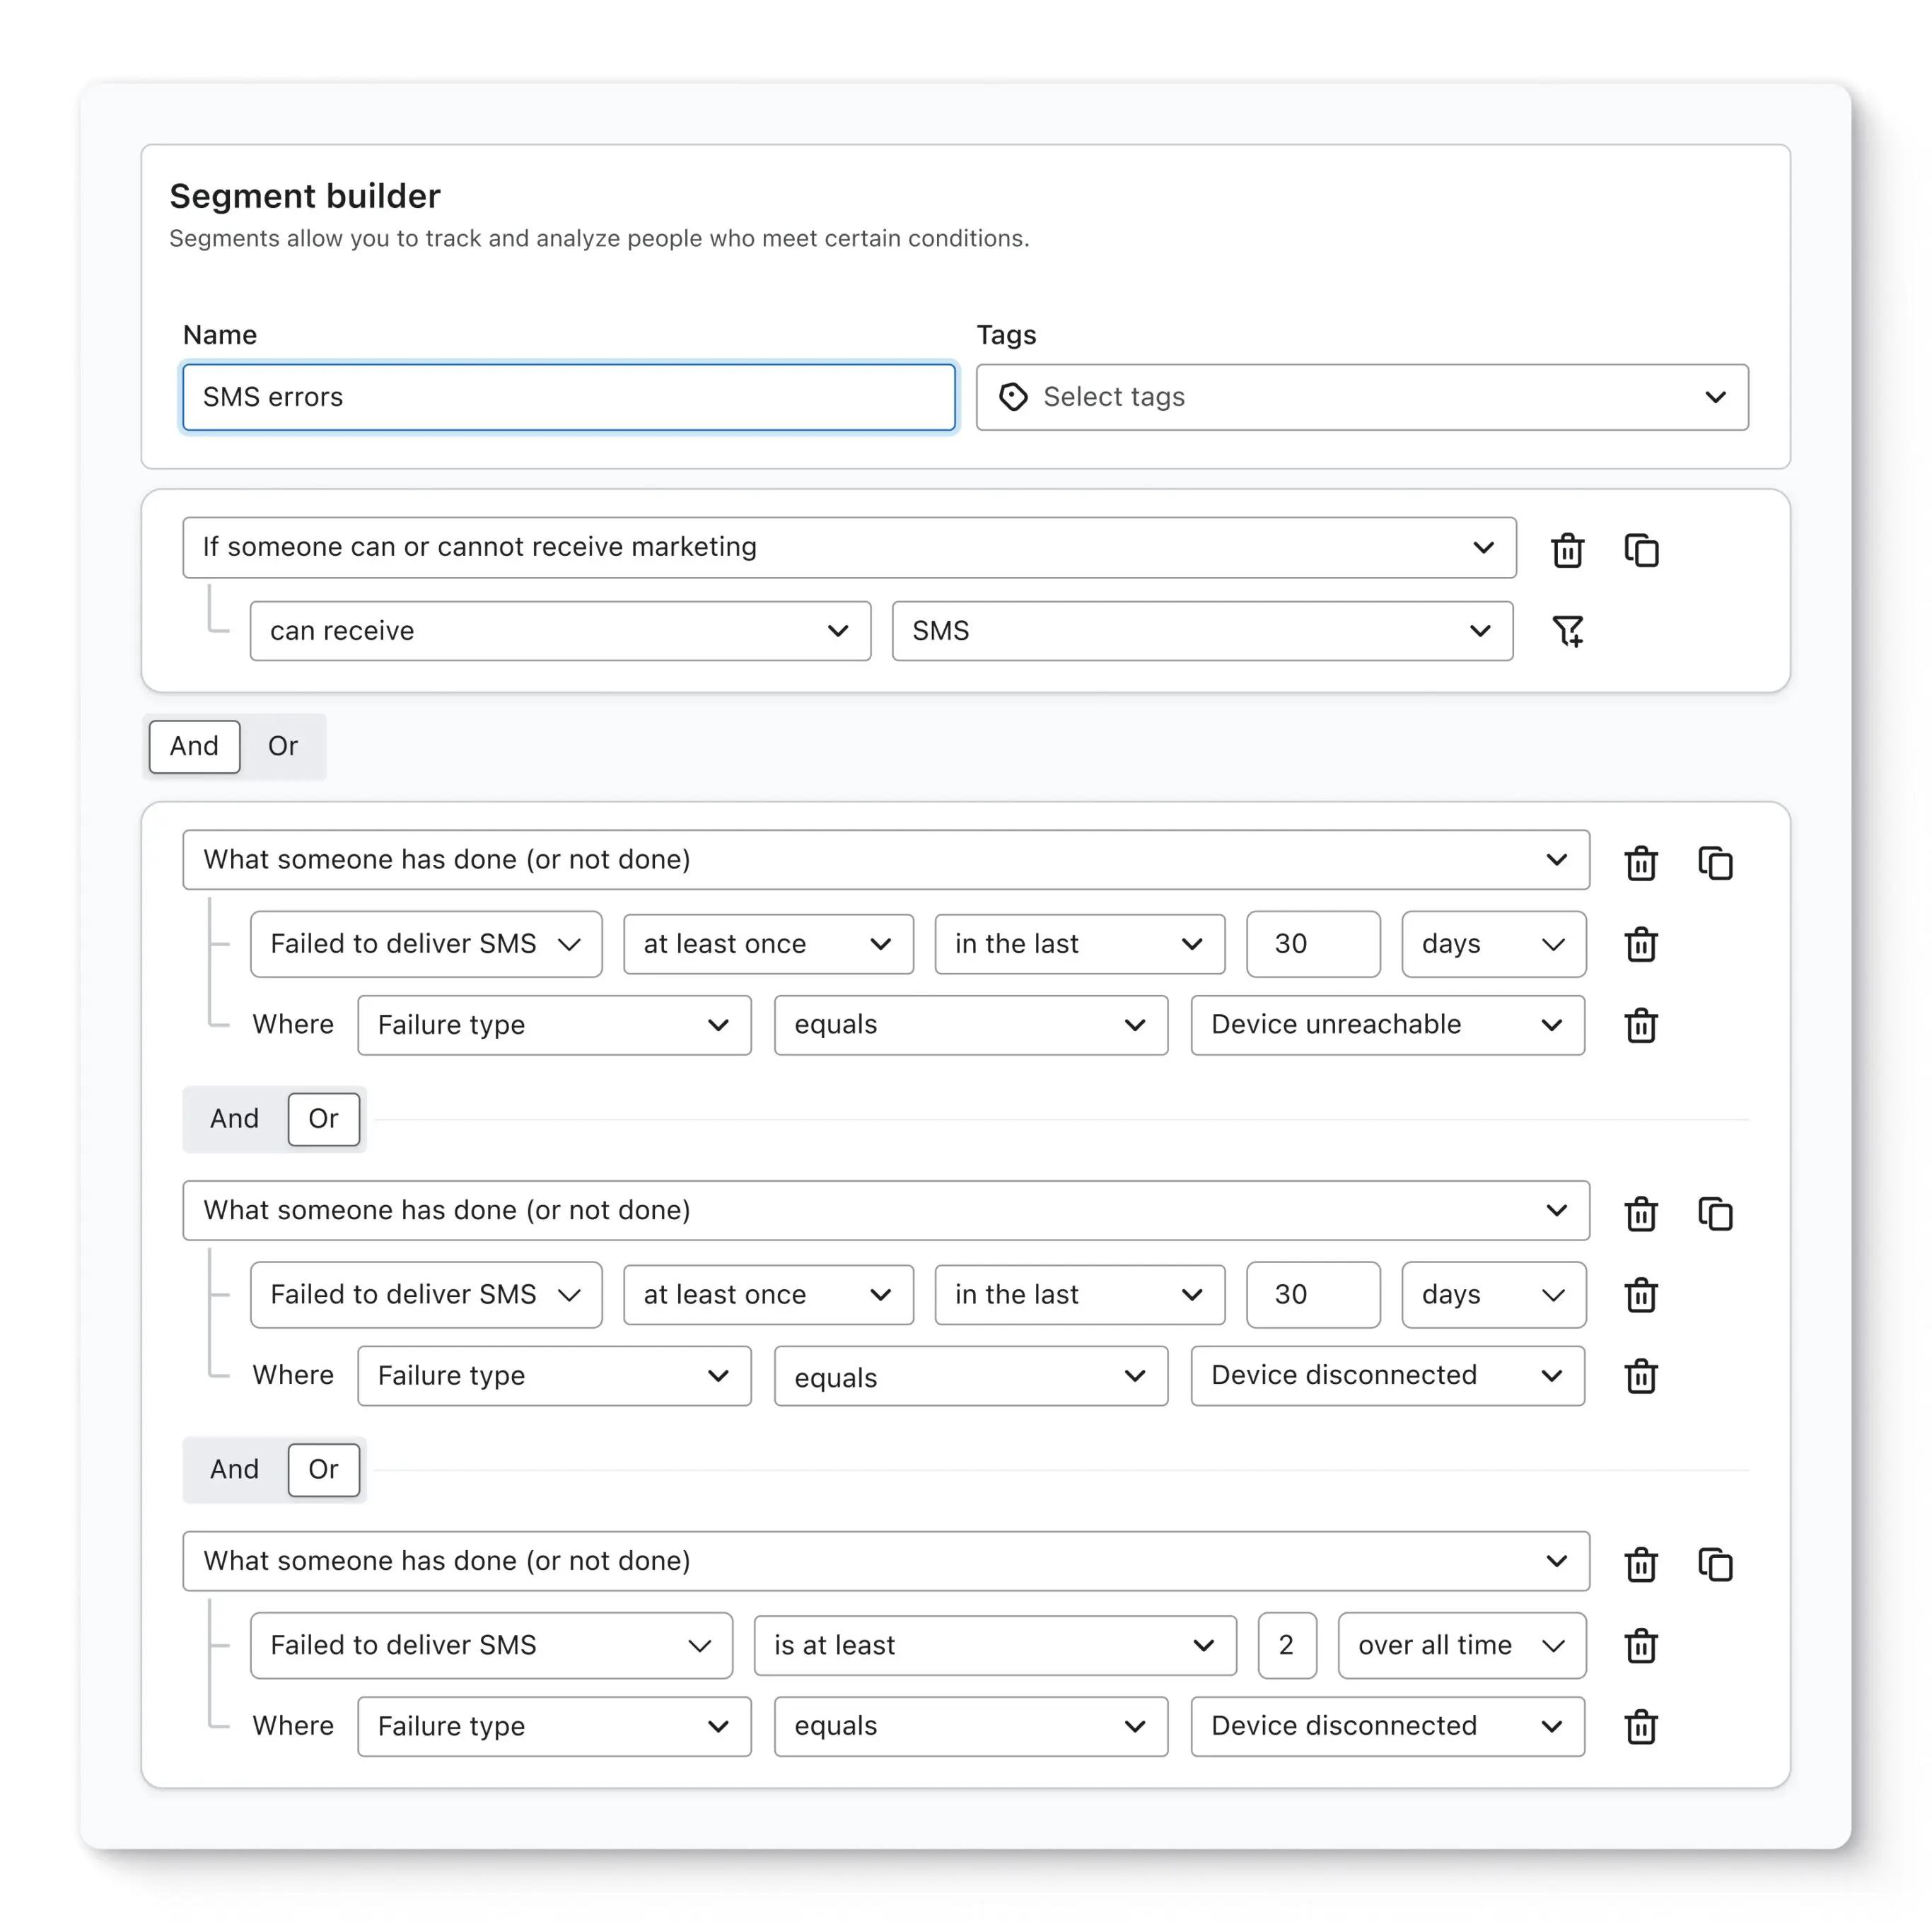1932x1932 pixels.
Task: Click the add filter icon beside SMS
Action: 1567,631
